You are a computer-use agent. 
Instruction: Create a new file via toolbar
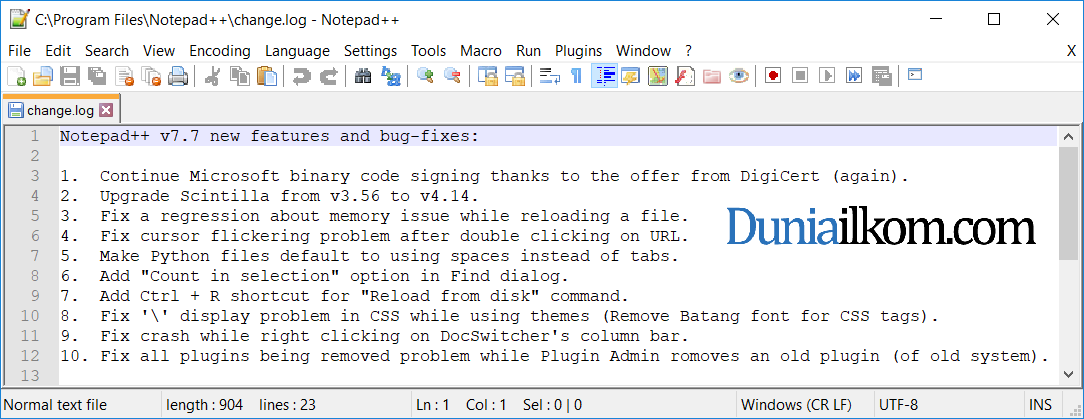[x=17, y=75]
